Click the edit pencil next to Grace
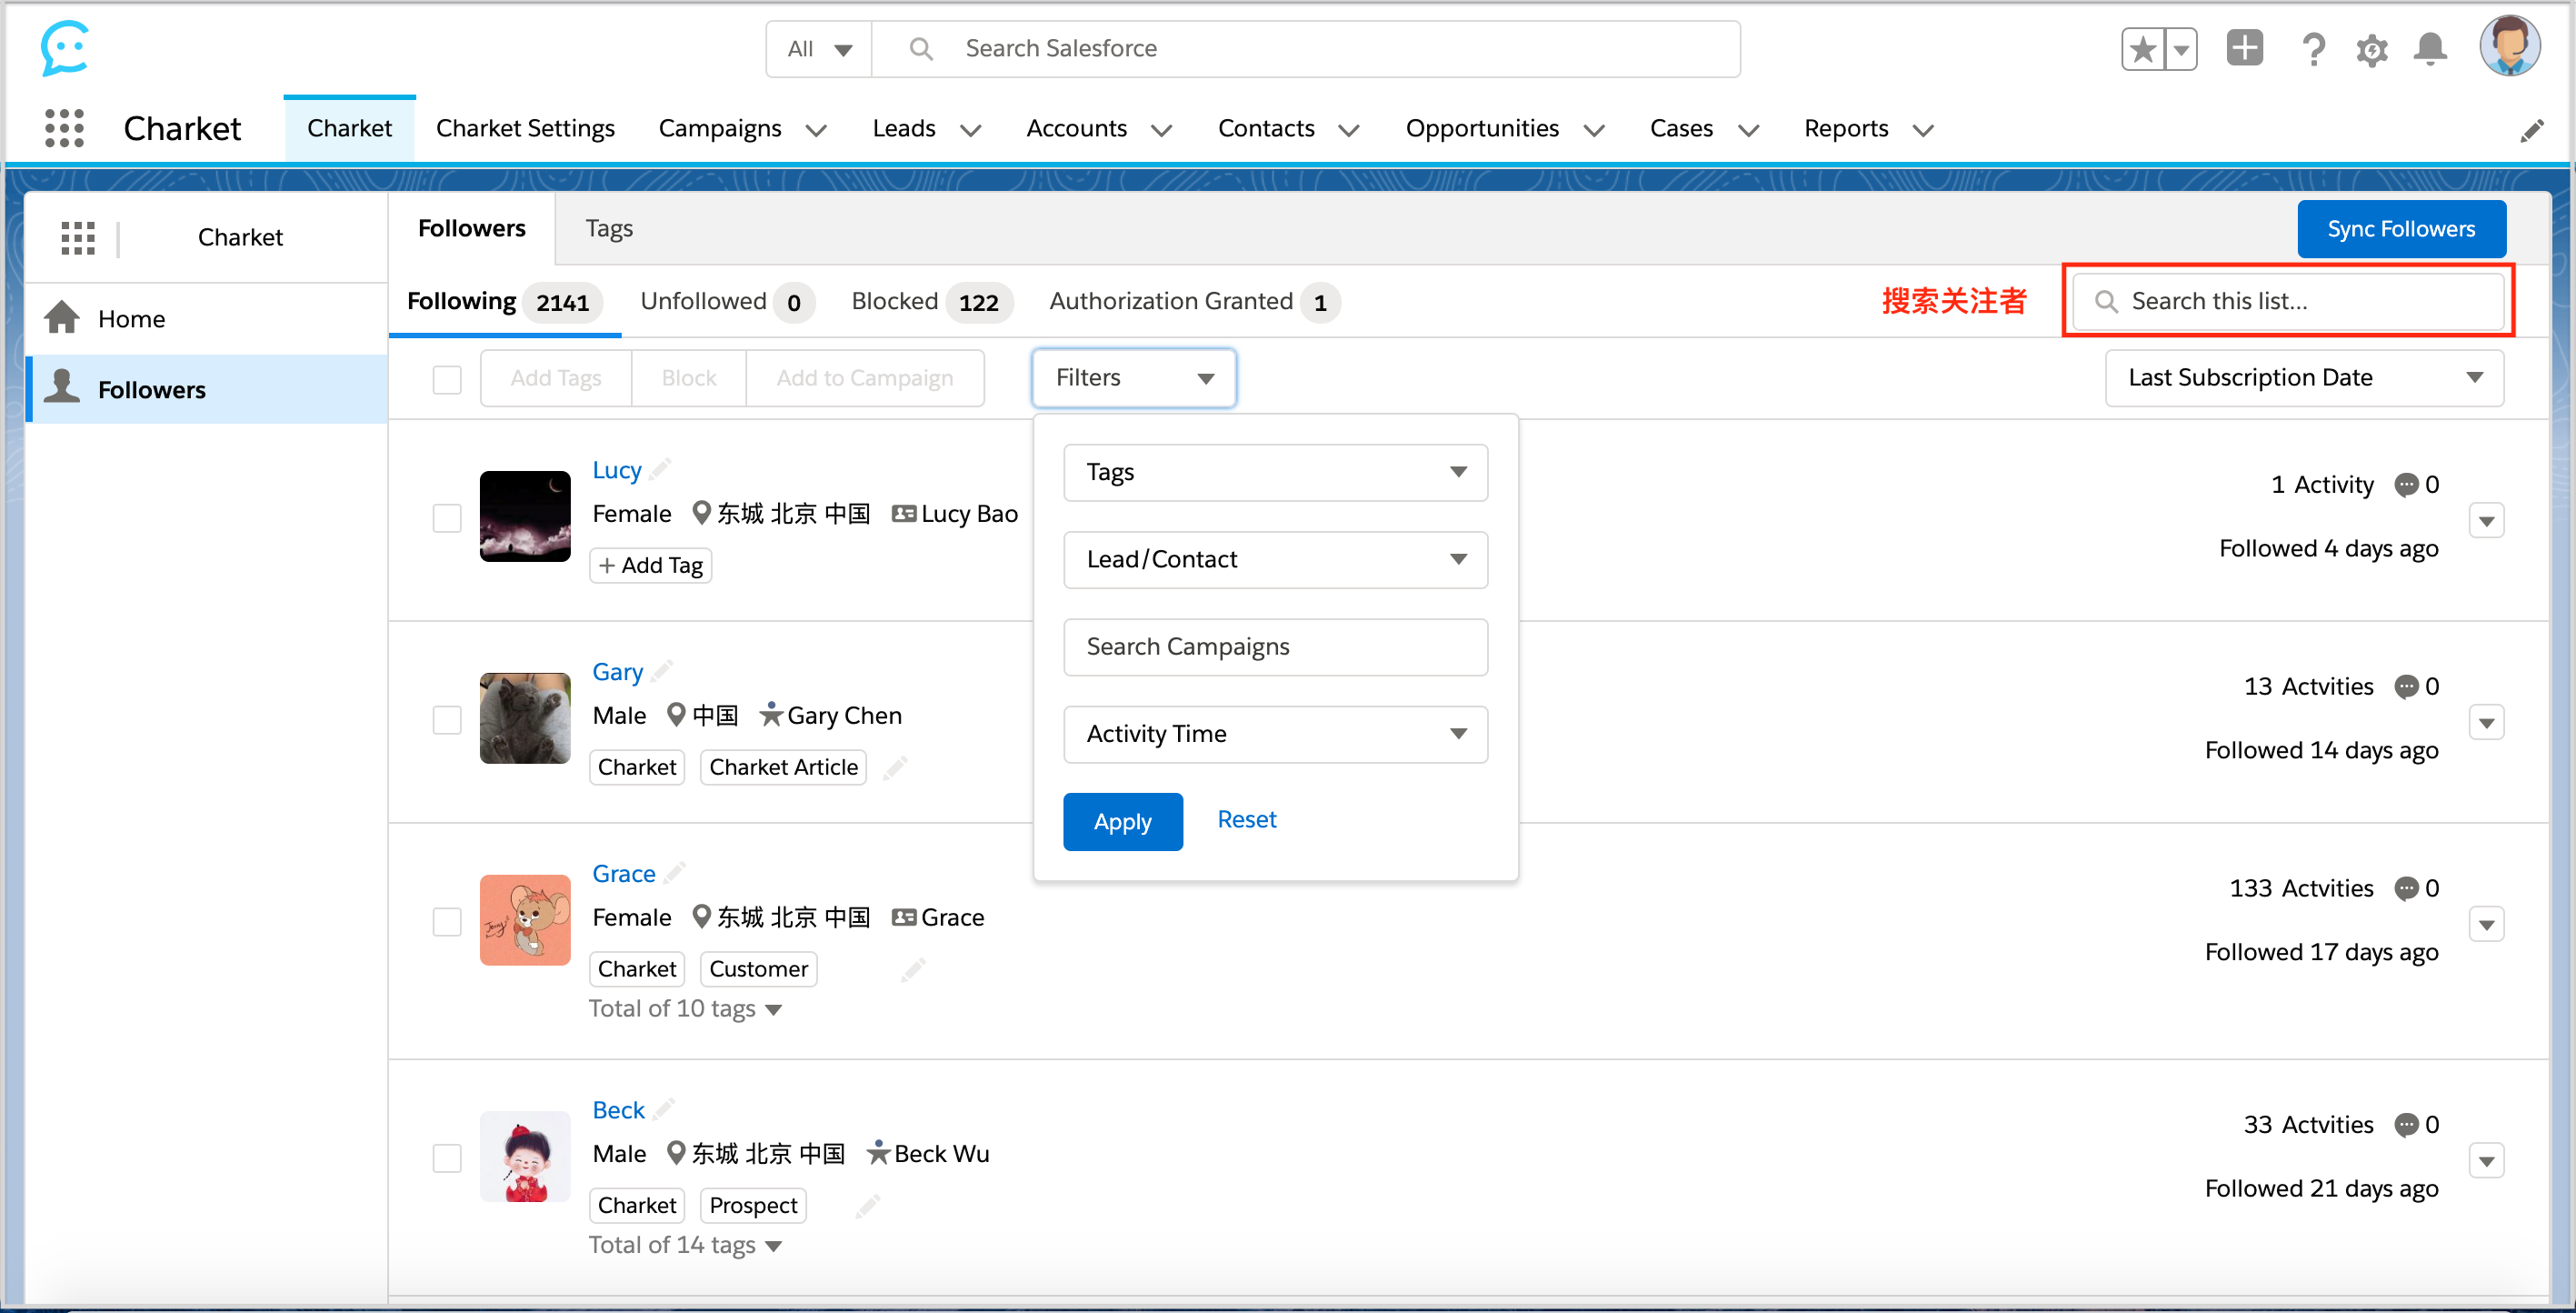Image resolution: width=2576 pixels, height=1313 pixels. point(675,873)
